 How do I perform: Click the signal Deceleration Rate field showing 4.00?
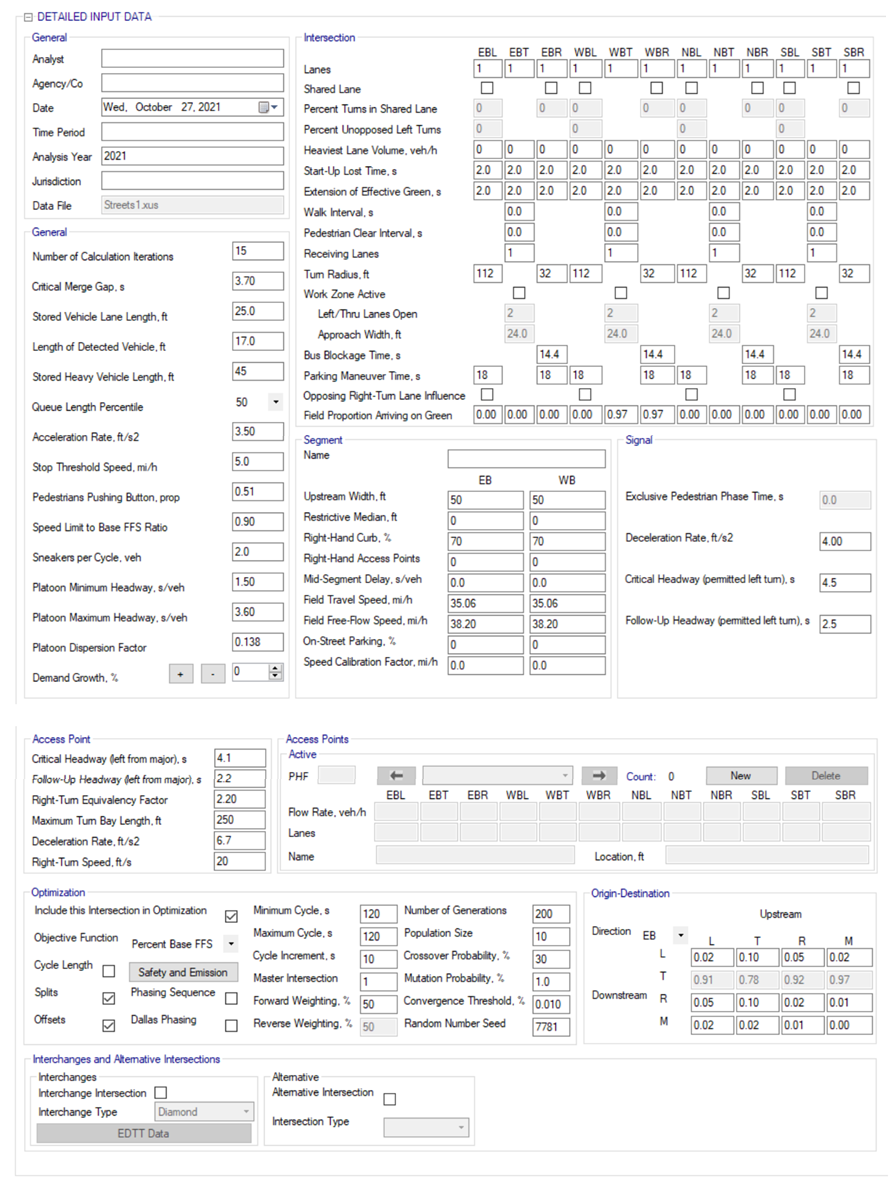coord(845,542)
